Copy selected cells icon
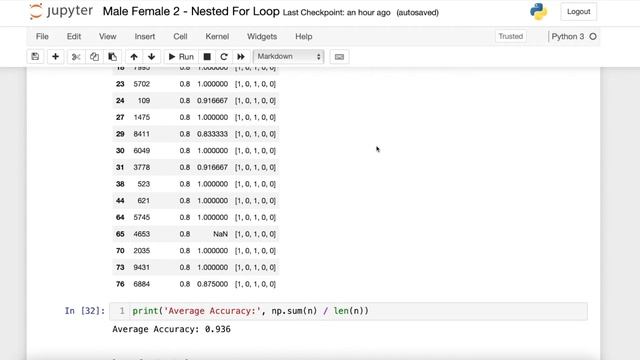This screenshot has height=360, width=640. point(94,57)
